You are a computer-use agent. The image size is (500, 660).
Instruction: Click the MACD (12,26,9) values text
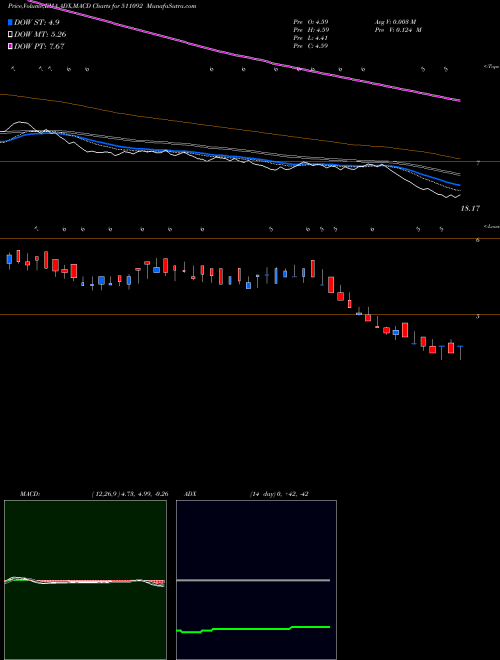coord(130,494)
